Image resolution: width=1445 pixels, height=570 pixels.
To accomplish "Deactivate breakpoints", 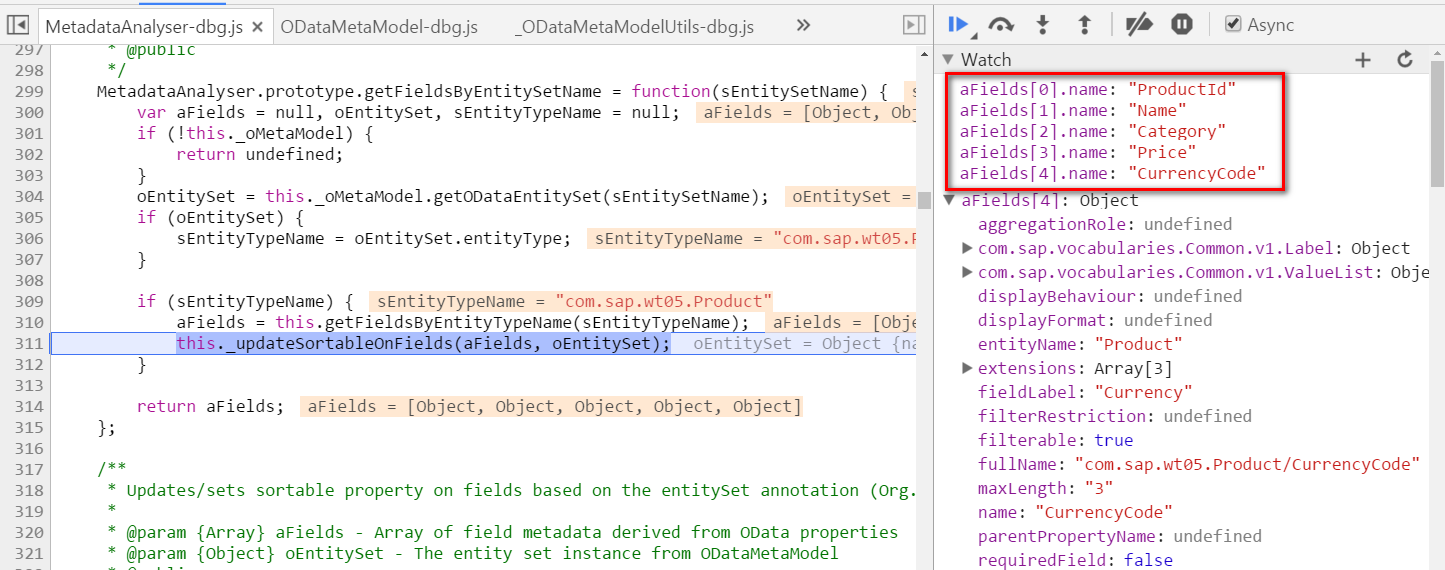I will pyautogui.click(x=1139, y=25).
